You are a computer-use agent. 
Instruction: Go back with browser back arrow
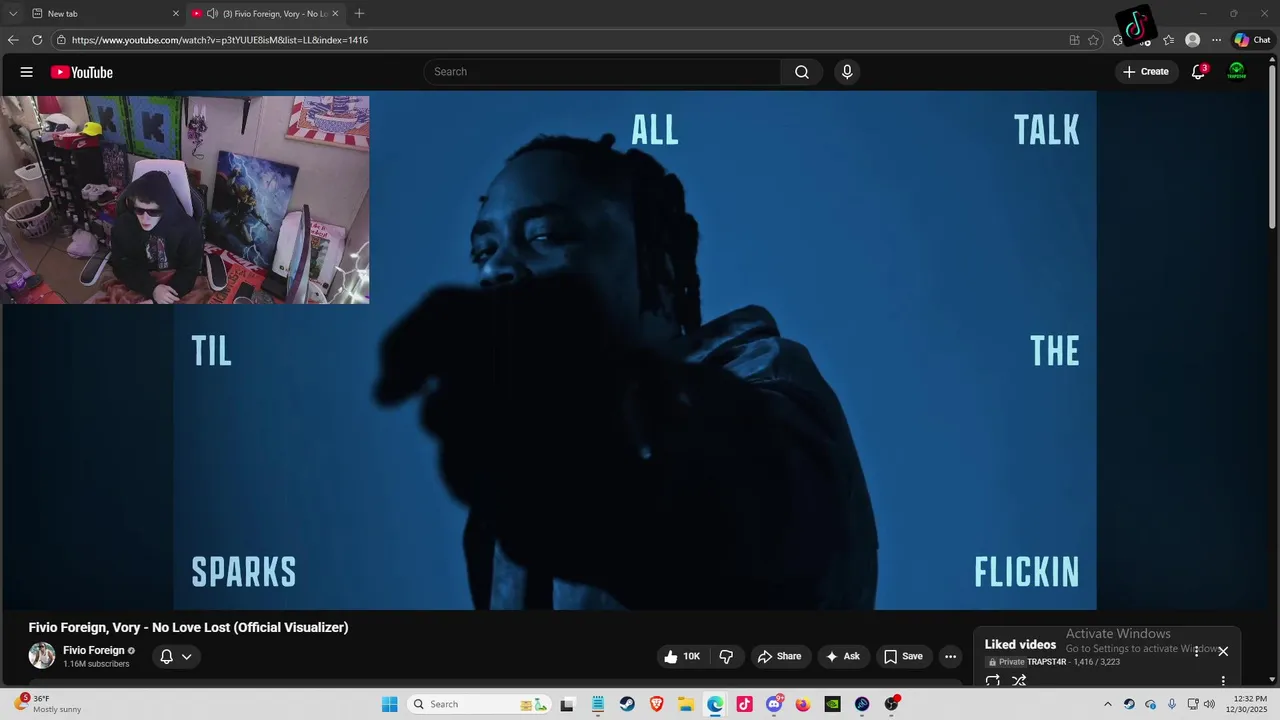[13, 40]
